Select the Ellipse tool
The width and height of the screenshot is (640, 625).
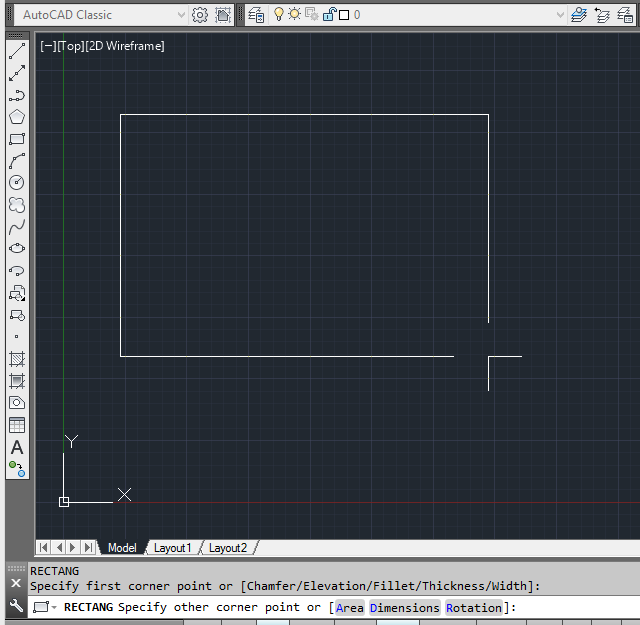[17, 248]
